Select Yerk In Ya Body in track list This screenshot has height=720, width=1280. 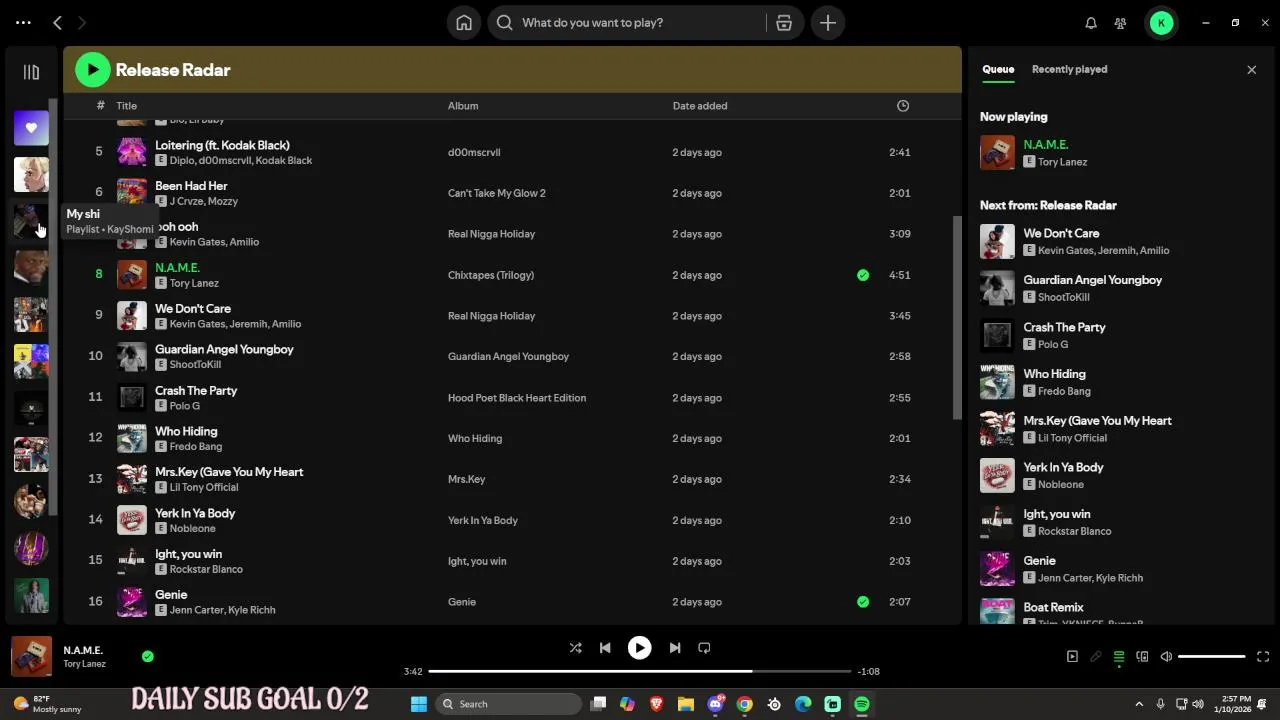195,513
